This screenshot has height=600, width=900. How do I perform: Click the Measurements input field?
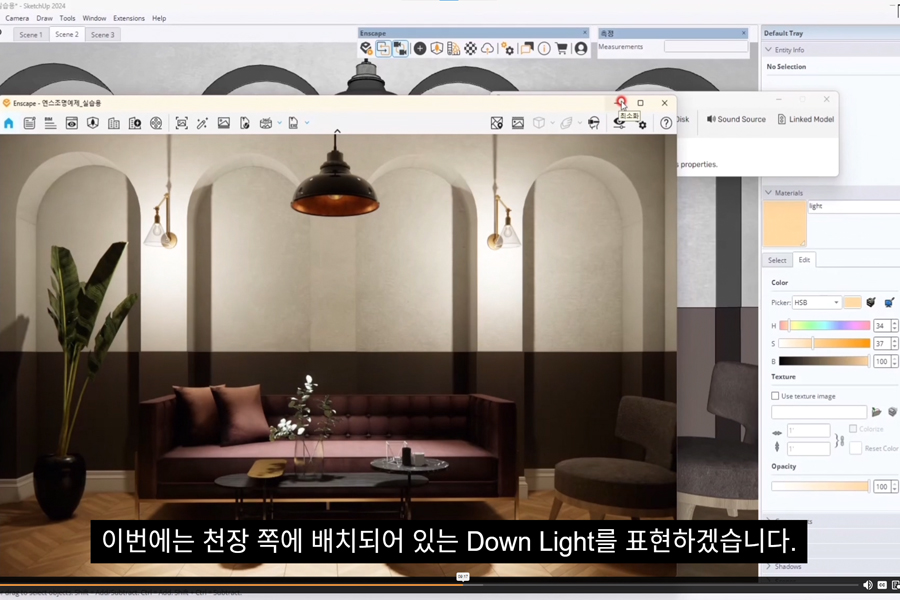[x=706, y=47]
